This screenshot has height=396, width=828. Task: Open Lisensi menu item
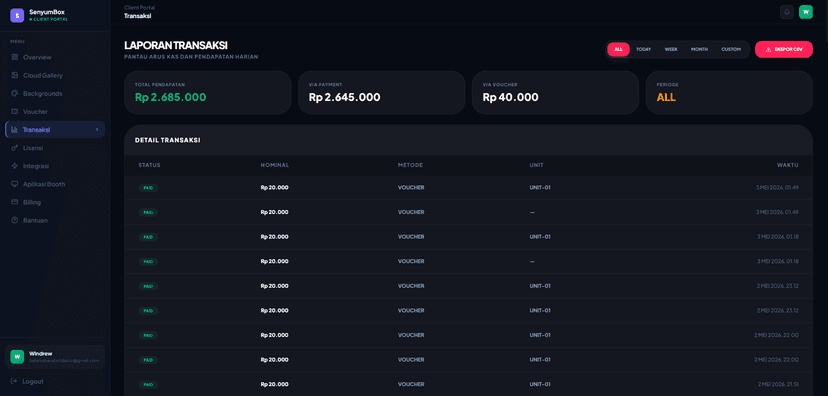point(55,148)
